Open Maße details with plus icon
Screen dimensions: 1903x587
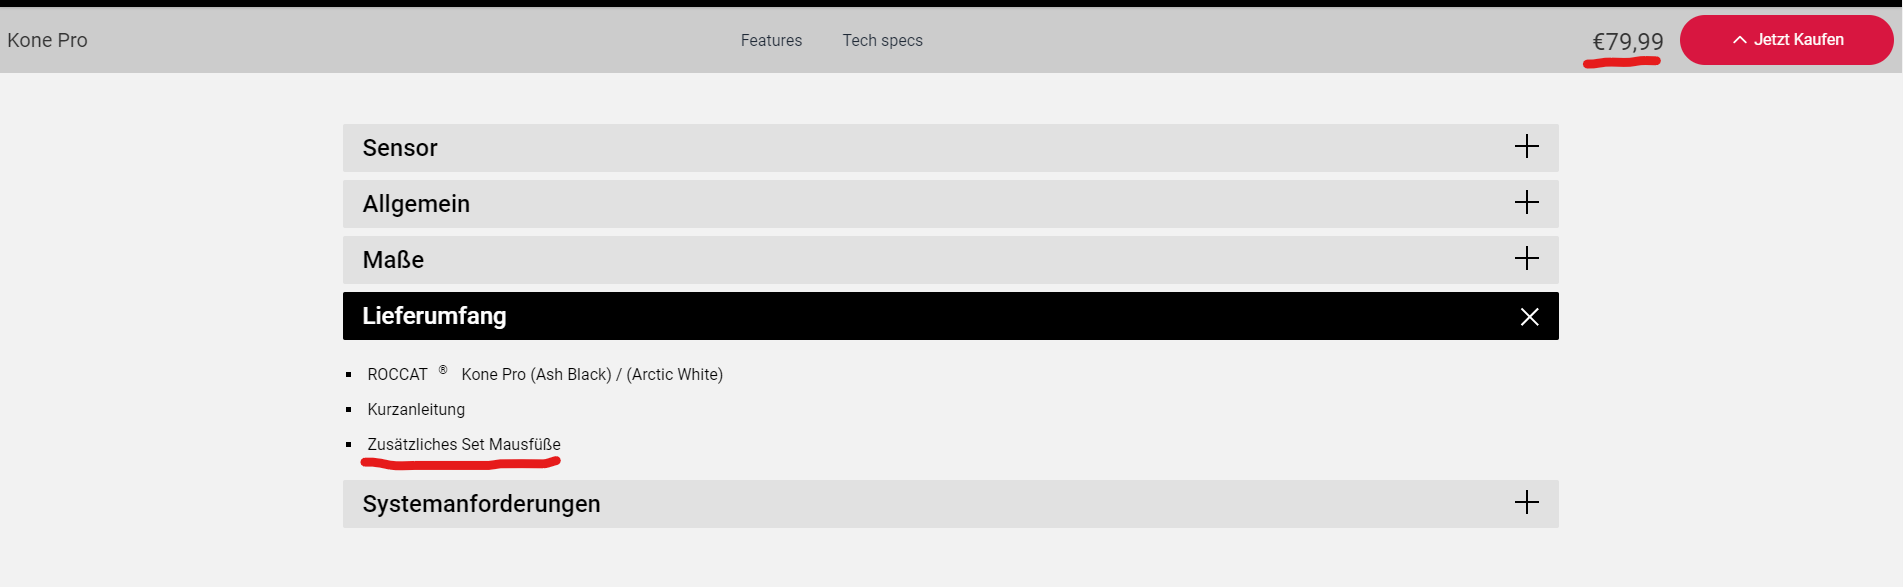coord(1526,259)
